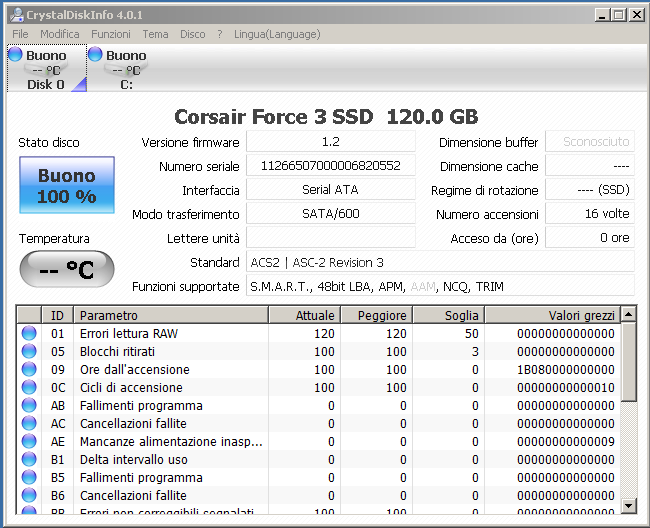650x528 pixels.
Task: Click the blue status orb for Disk 0
Action: tap(15, 54)
